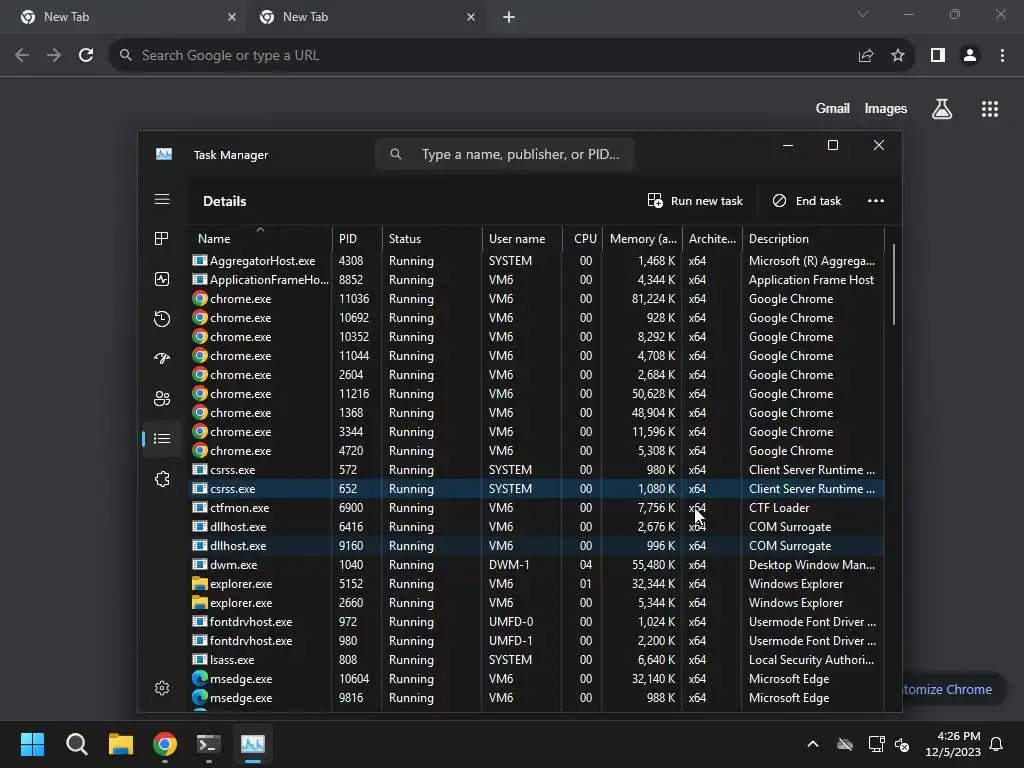Viewport: 1024px width, 768px height.
Task: Click End task button
Action: coord(807,200)
